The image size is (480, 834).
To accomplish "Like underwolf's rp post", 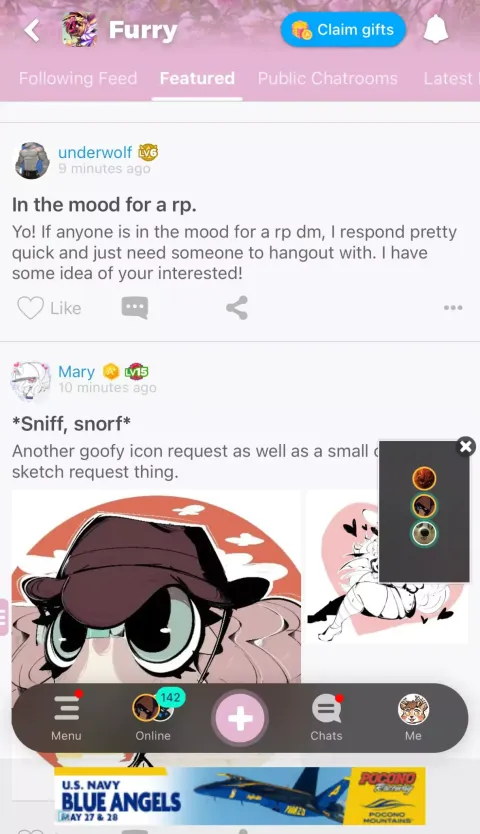I will click(x=49, y=308).
